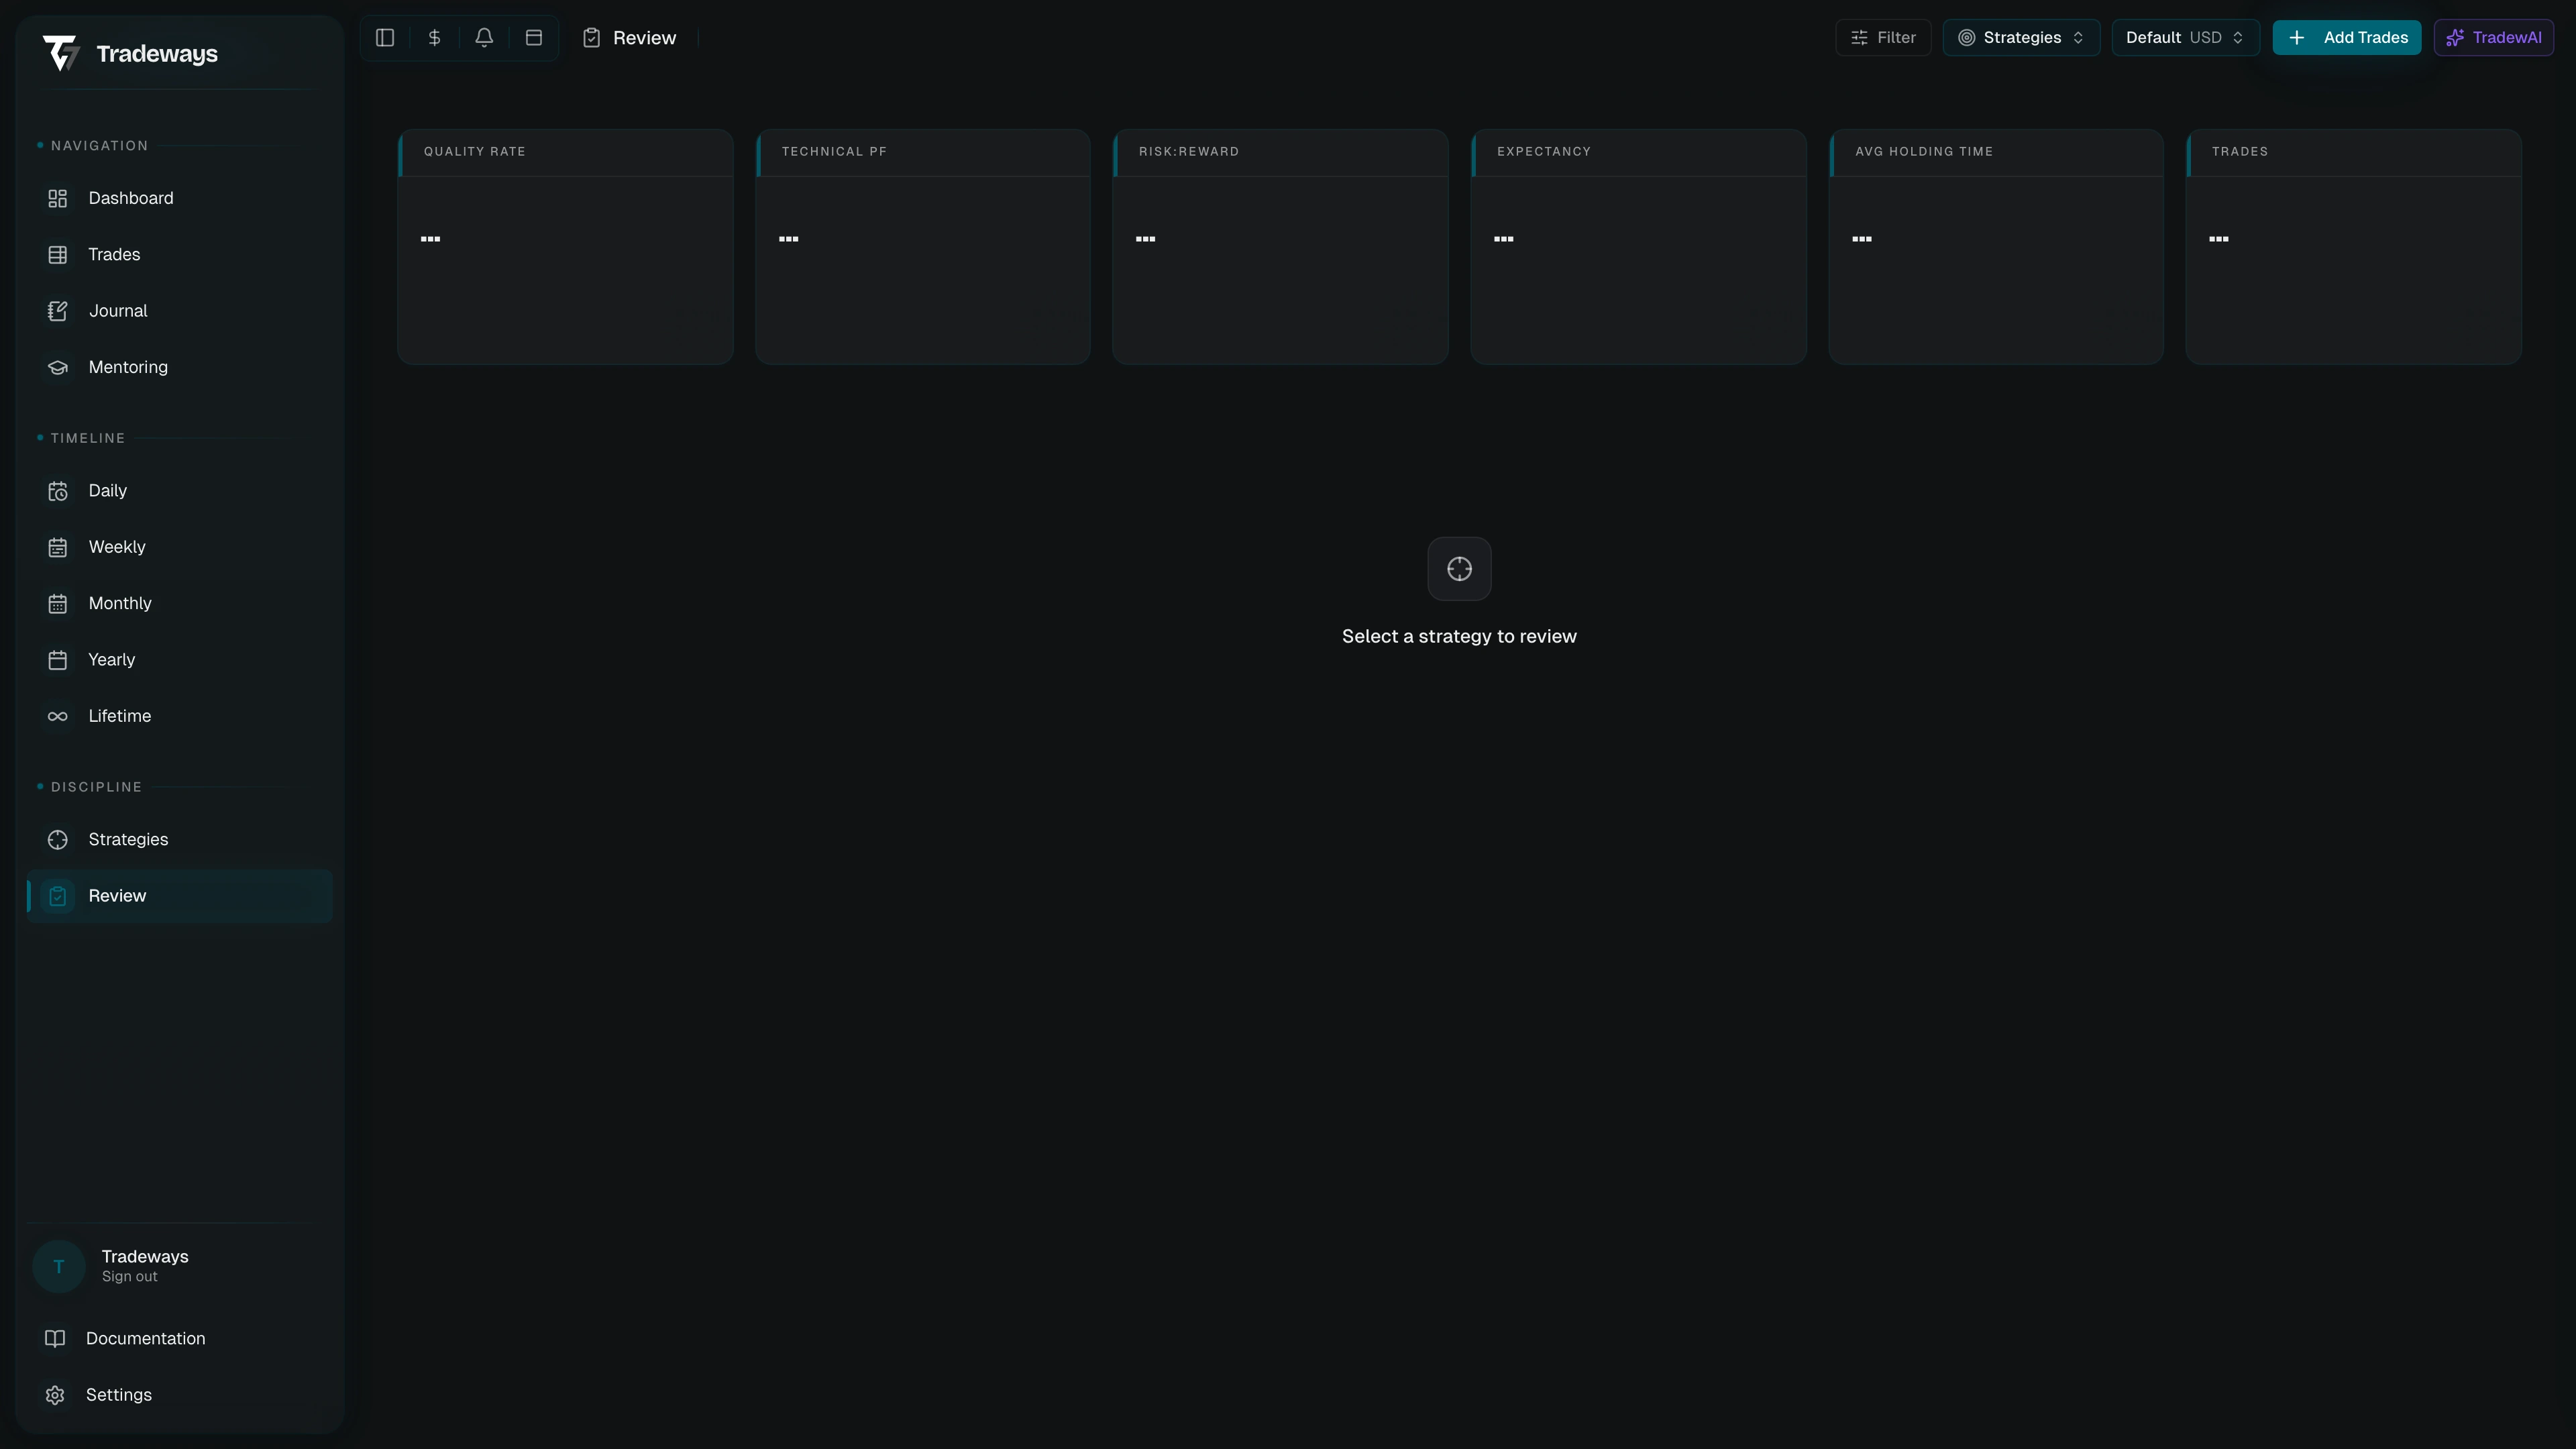Open the Documentation link
Viewport: 2576px width, 1449px height.
(144, 1338)
